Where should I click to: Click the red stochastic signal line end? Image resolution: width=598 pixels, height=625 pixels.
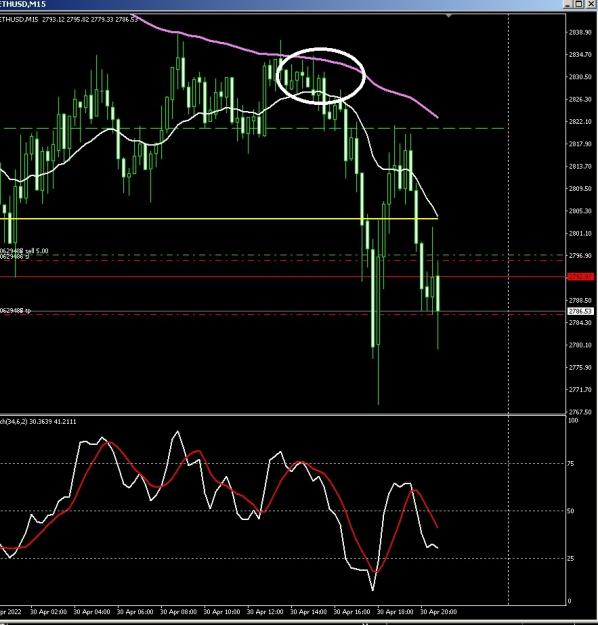tap(437, 527)
